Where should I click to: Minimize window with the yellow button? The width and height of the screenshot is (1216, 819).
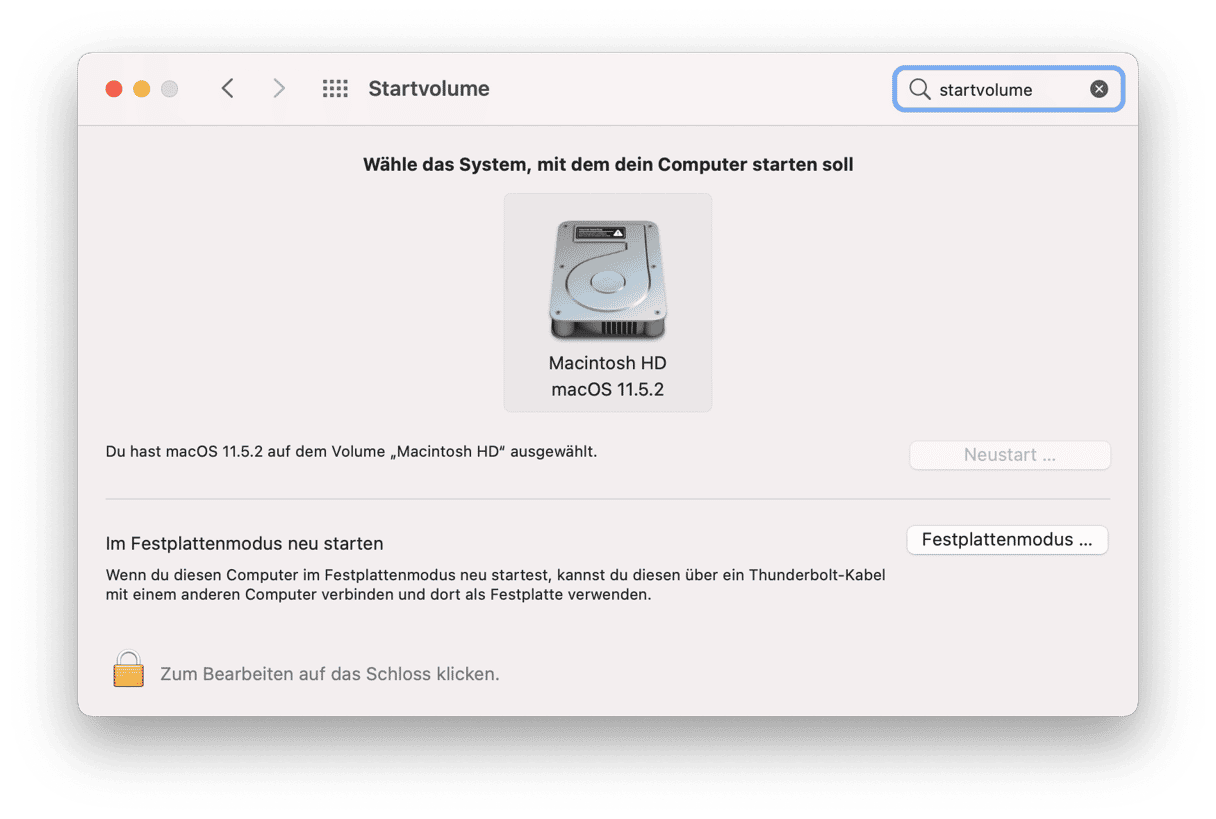click(142, 89)
